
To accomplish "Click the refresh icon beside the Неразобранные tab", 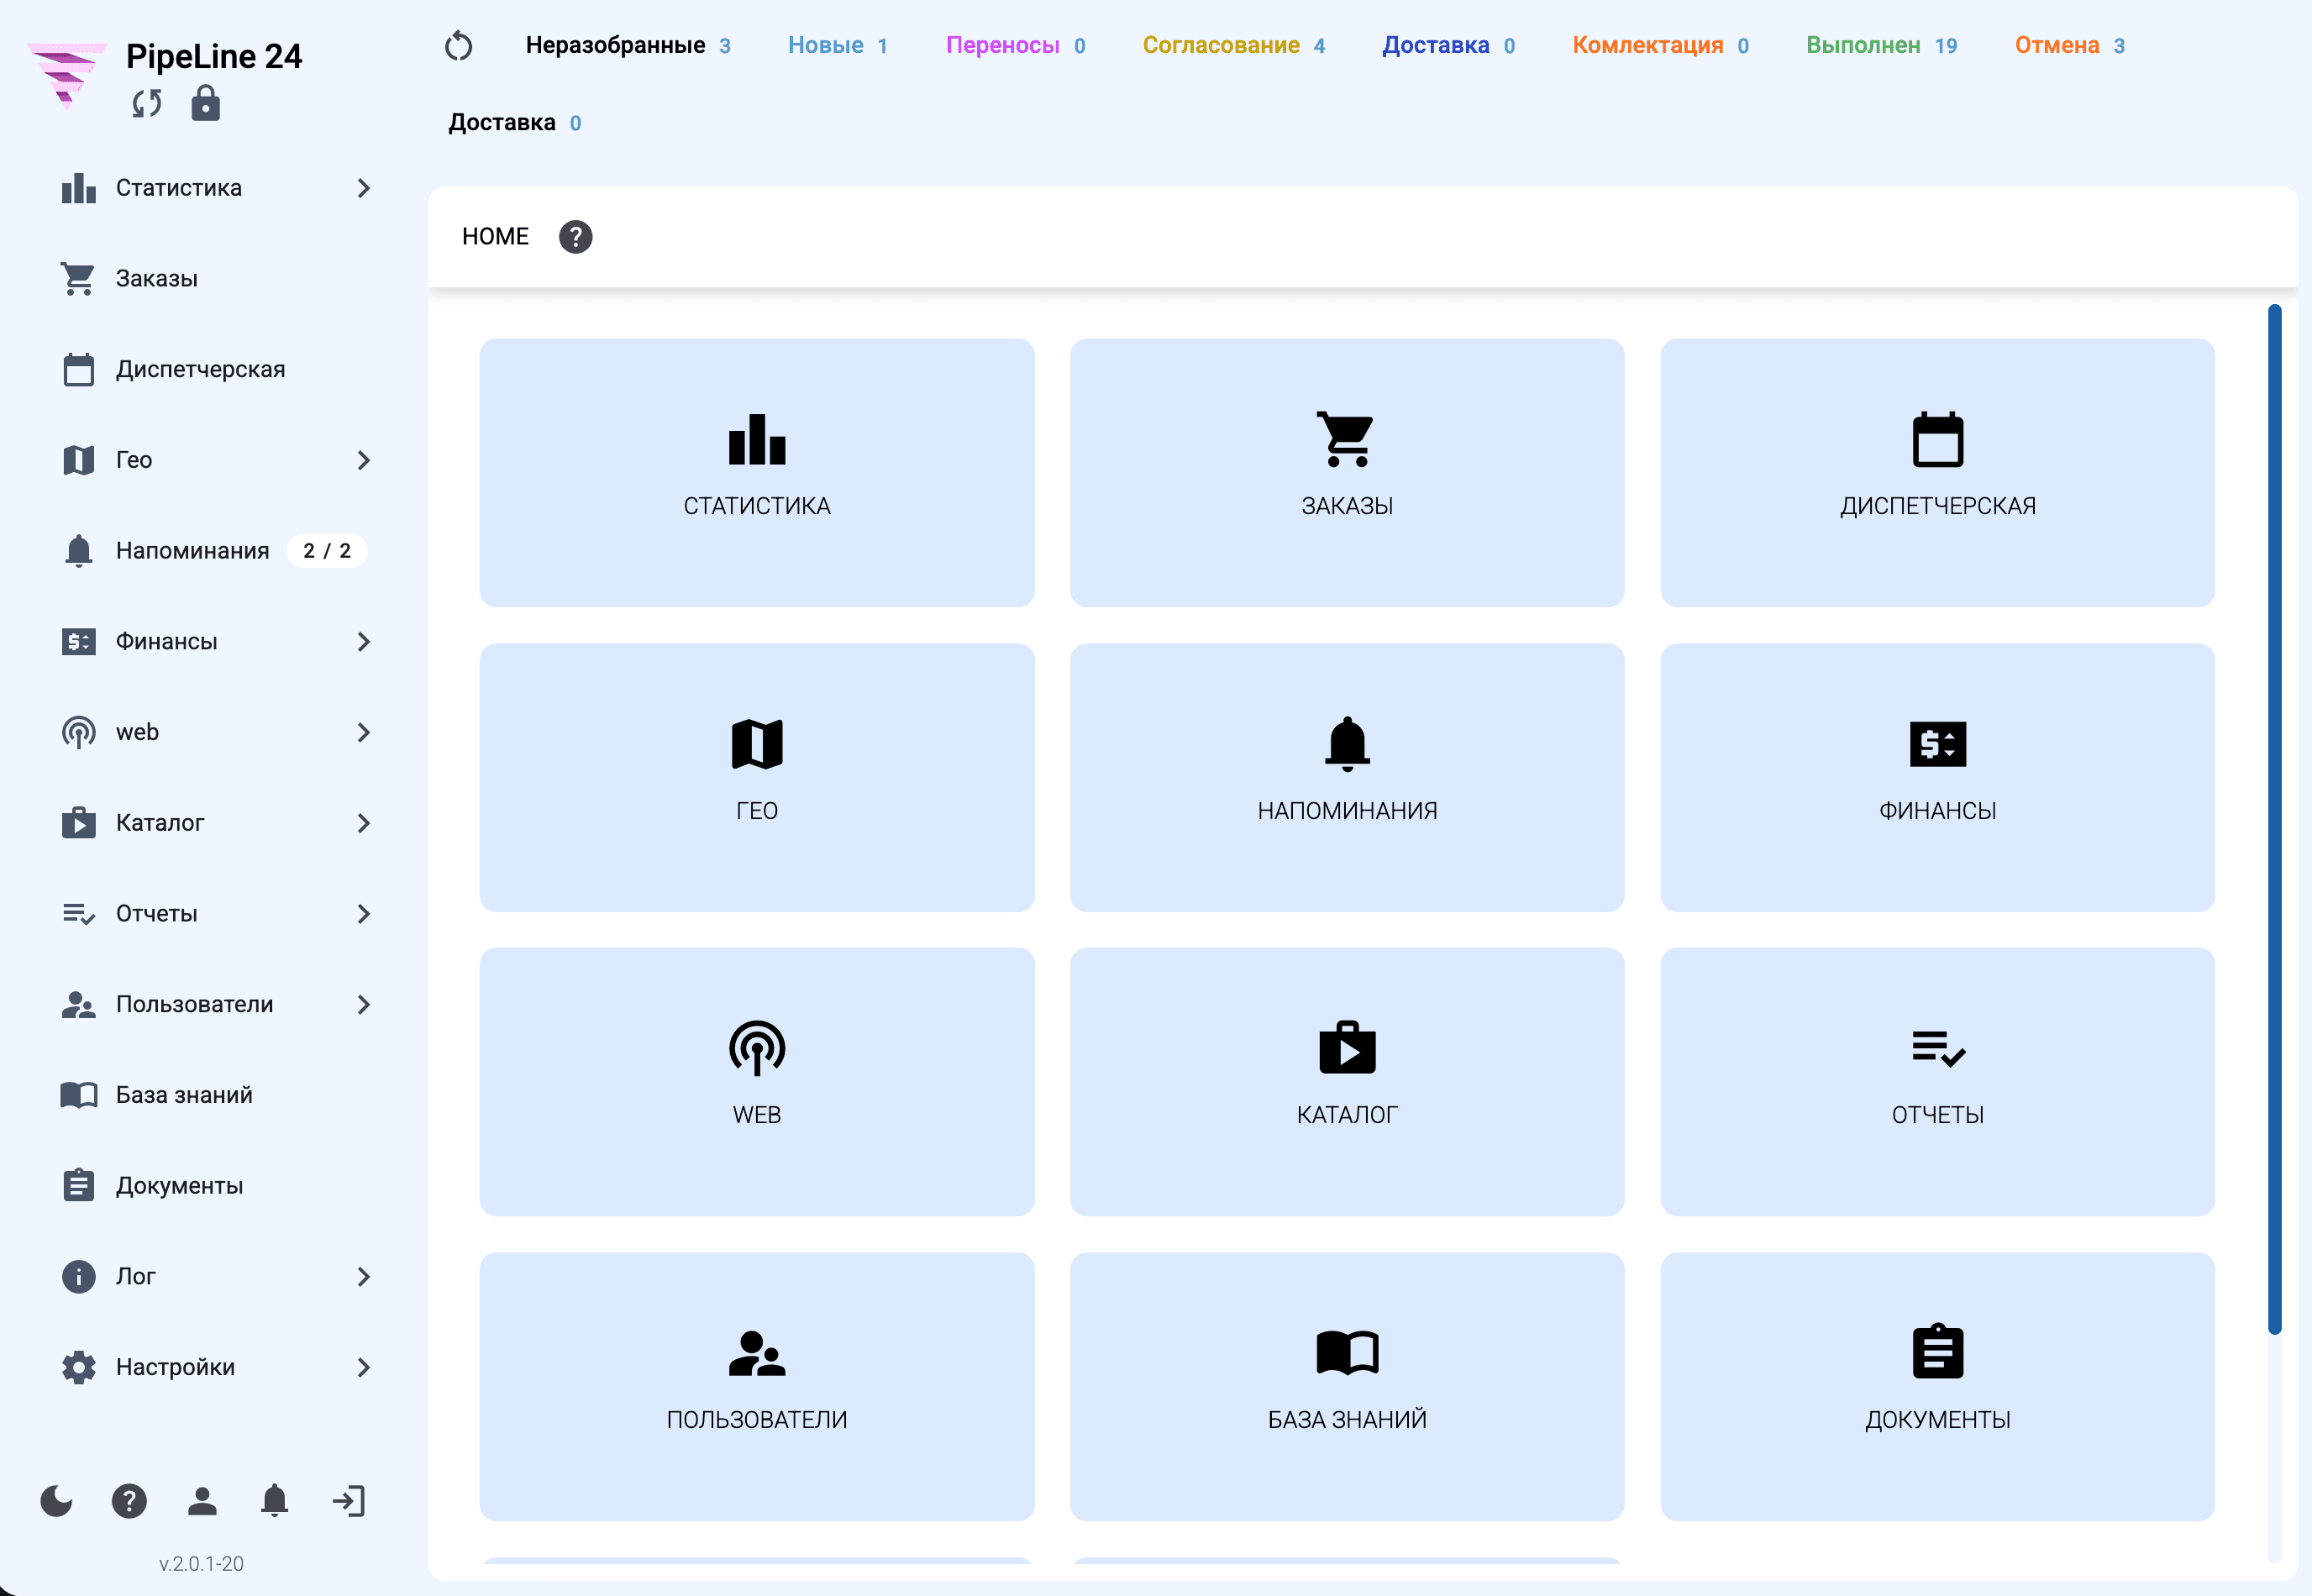I will click(458, 45).
